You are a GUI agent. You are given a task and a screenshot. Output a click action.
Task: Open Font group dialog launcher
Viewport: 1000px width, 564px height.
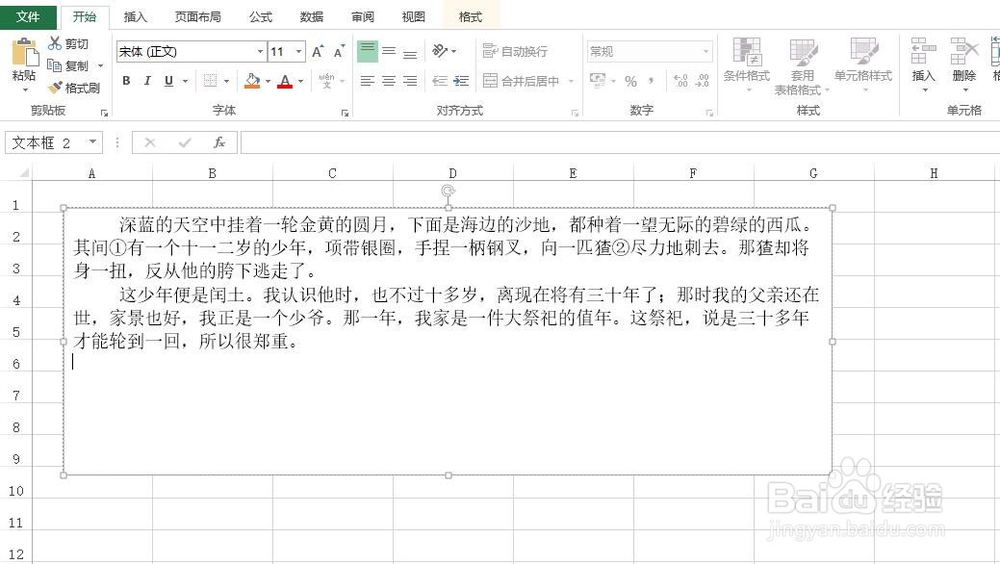[x=344, y=113]
